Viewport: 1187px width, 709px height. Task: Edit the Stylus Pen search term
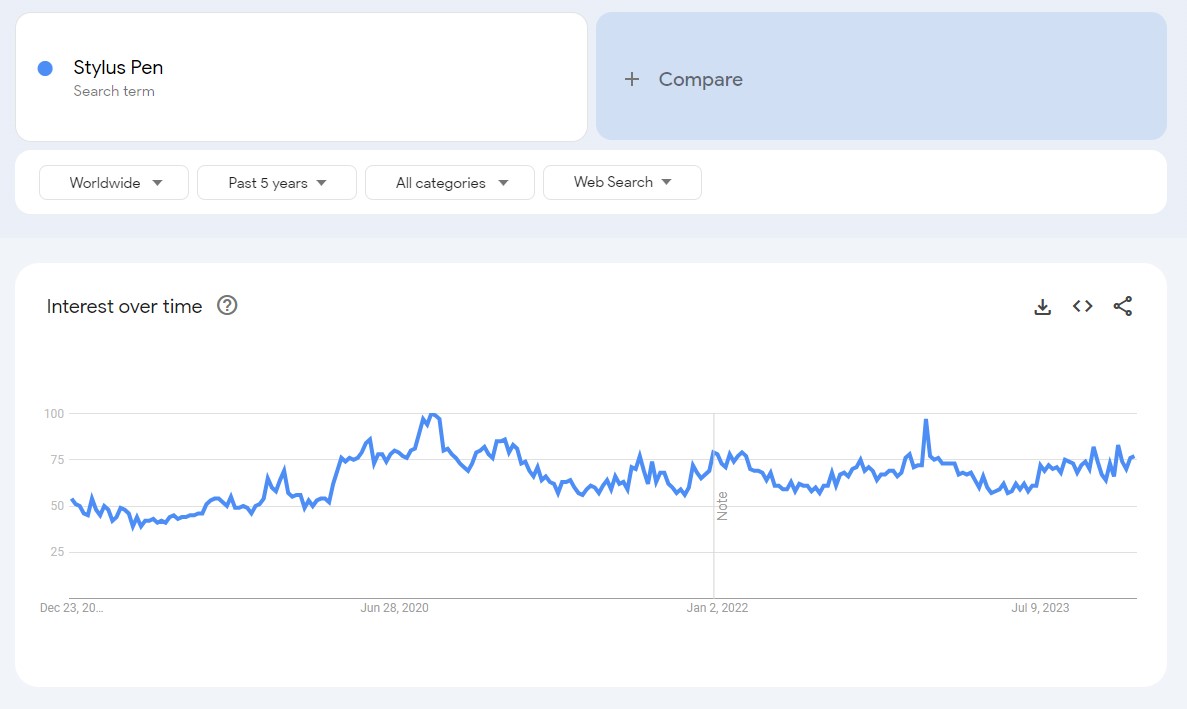tap(118, 68)
